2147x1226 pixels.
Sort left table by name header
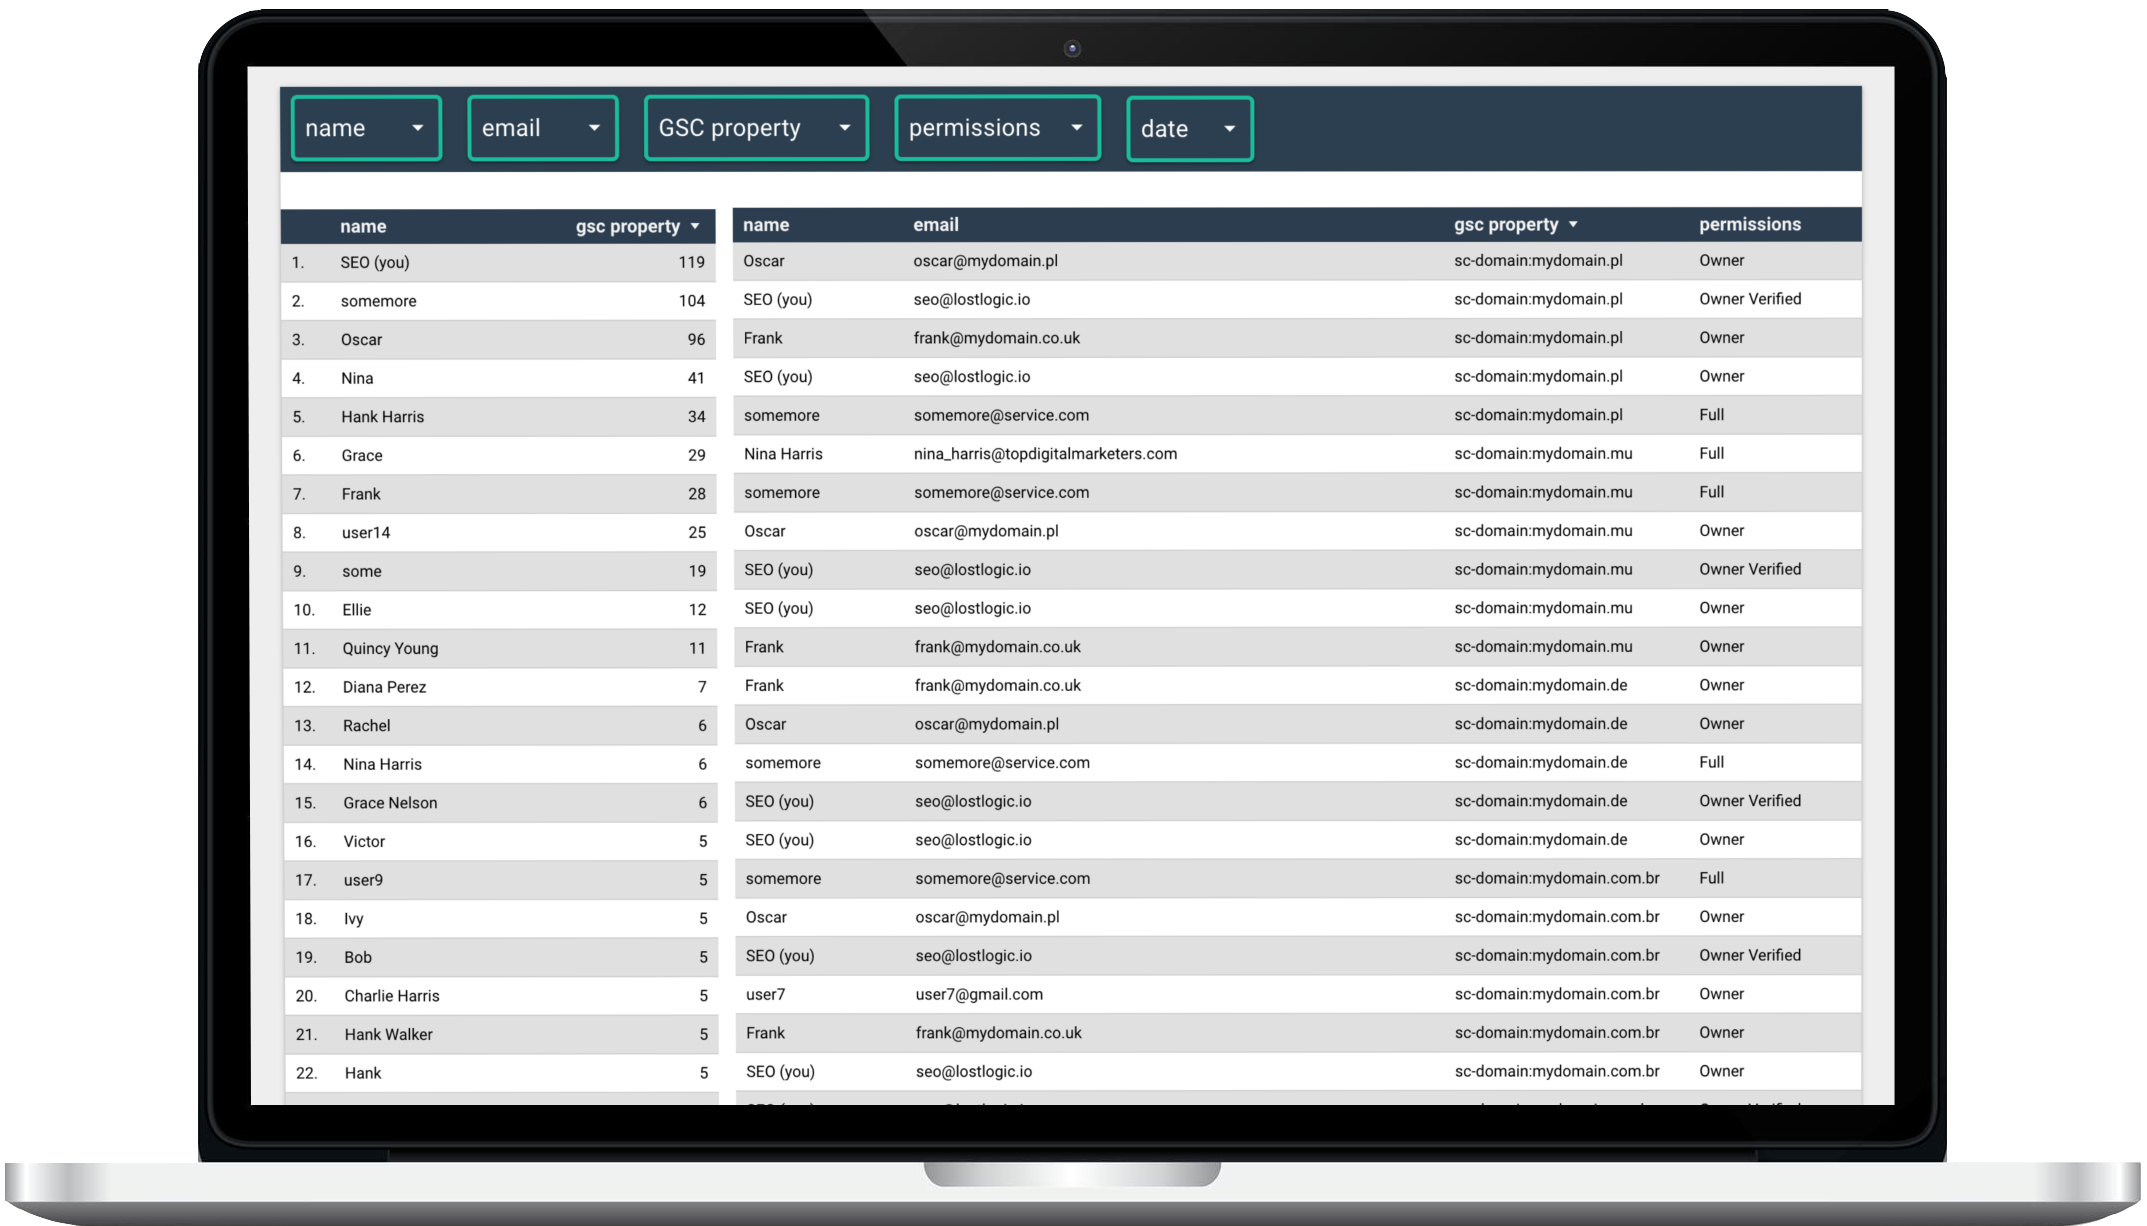point(363,227)
